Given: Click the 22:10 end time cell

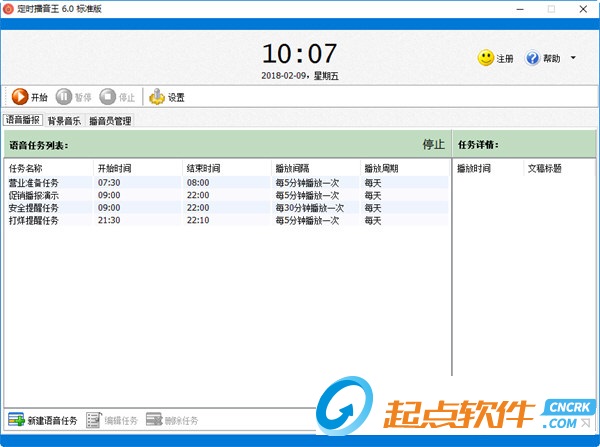Looking at the screenshot, I should pos(198,220).
